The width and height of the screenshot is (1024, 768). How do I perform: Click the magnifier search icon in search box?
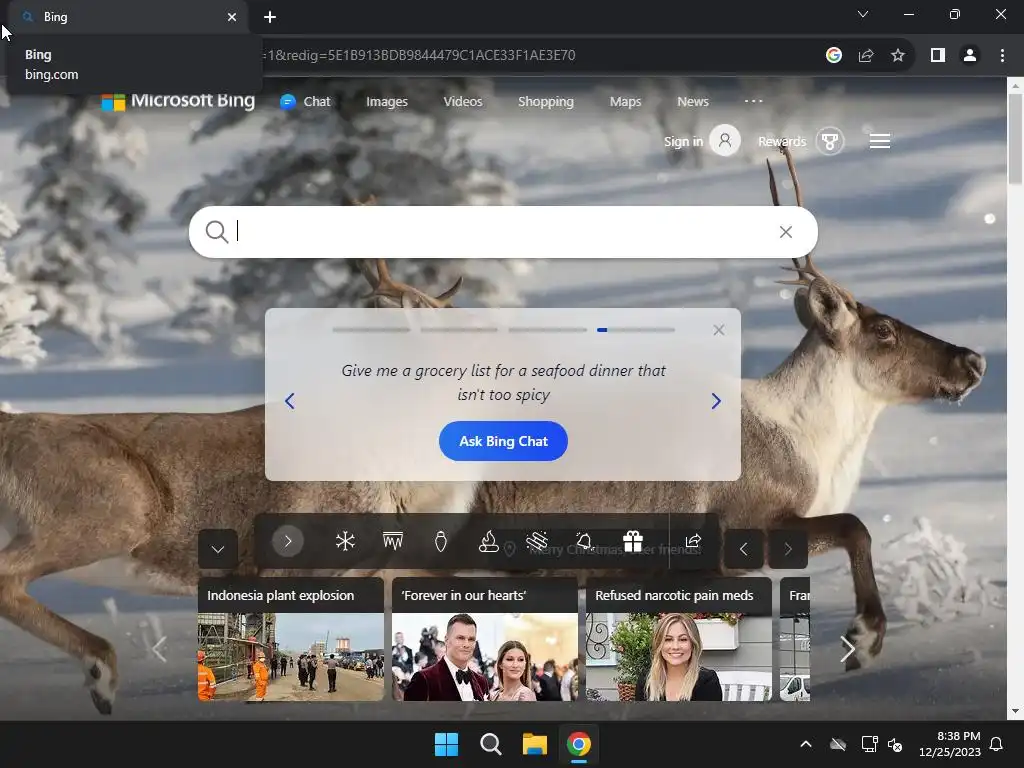click(217, 231)
